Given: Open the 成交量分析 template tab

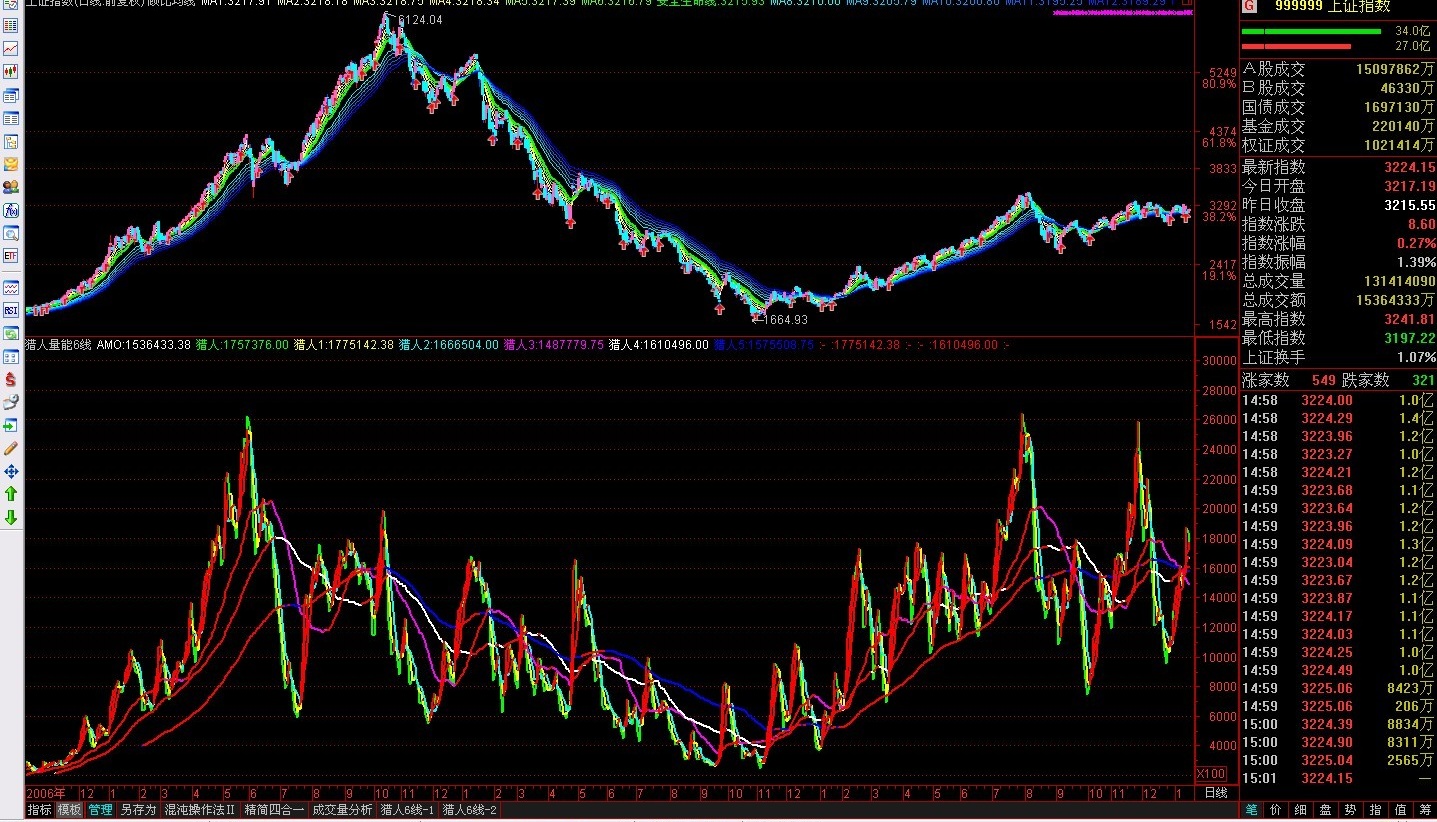Looking at the screenshot, I should pyautogui.click(x=342, y=810).
